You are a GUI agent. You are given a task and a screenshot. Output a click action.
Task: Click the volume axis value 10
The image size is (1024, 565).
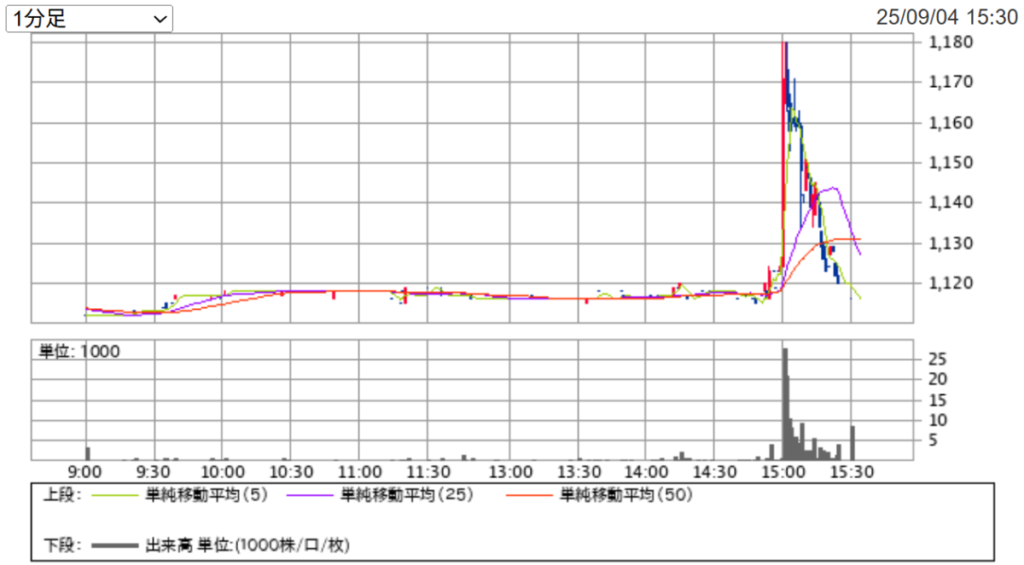click(938, 420)
